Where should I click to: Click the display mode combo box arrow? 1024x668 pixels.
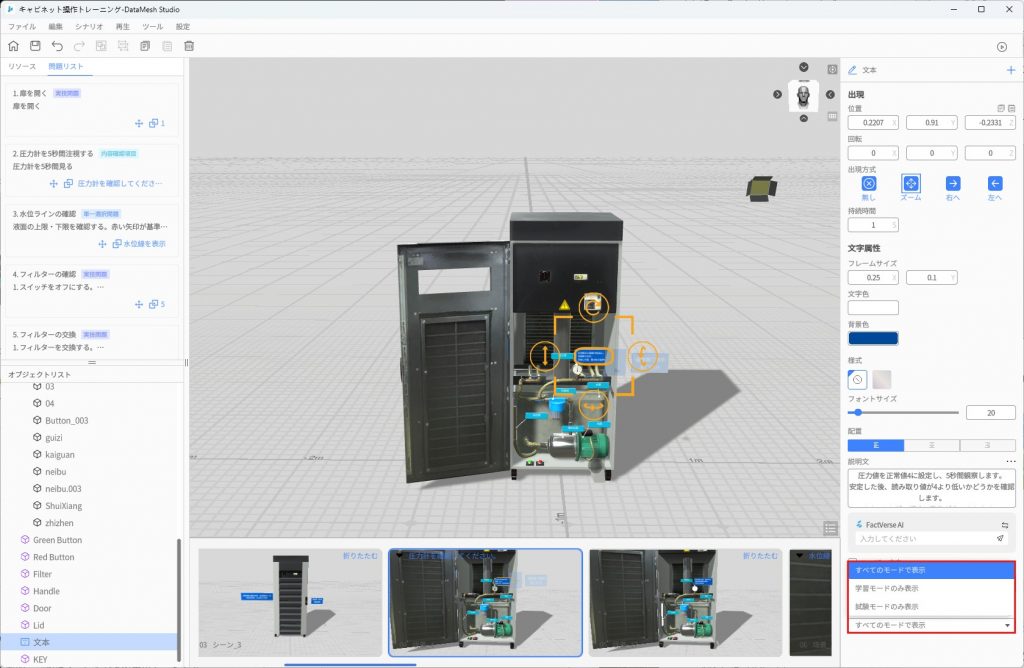click(1007, 625)
